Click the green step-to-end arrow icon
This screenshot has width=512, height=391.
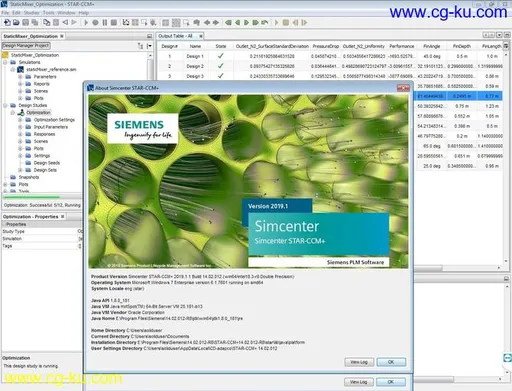[x=255, y=22]
